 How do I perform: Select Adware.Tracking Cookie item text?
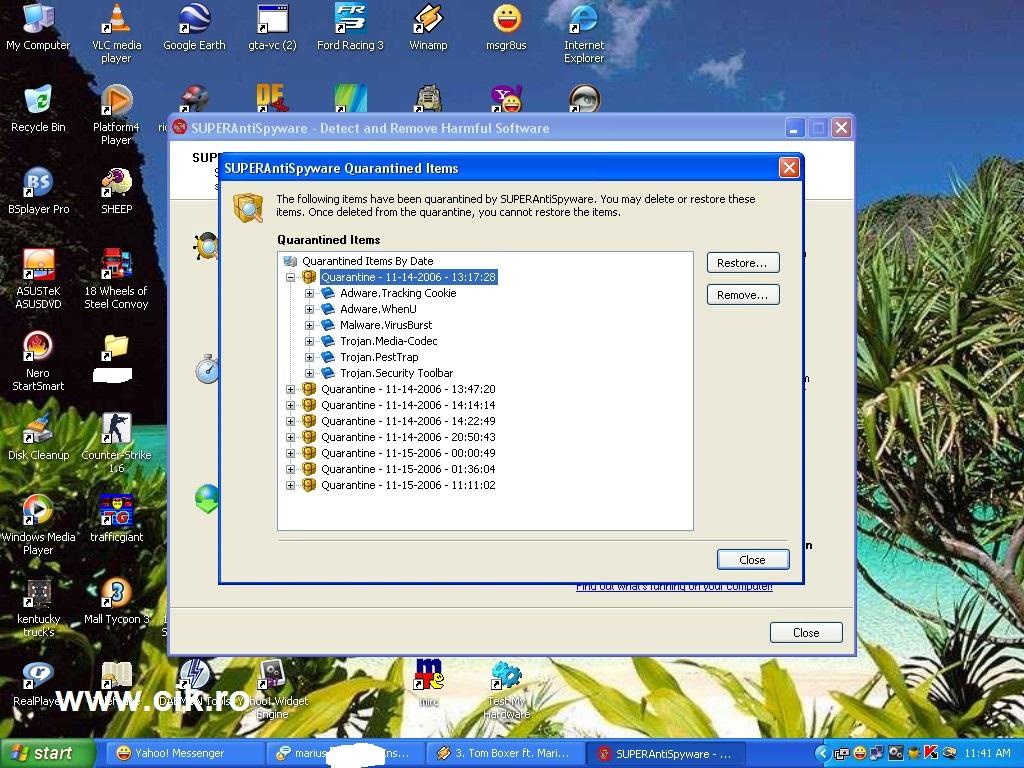pos(398,293)
